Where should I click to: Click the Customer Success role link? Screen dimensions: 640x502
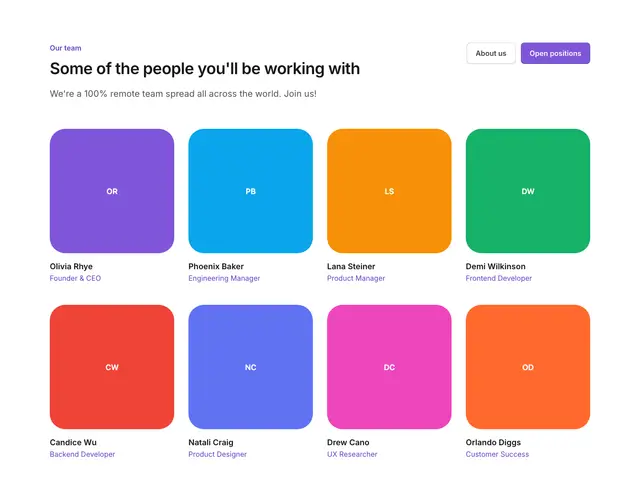pyautogui.click(x=497, y=454)
